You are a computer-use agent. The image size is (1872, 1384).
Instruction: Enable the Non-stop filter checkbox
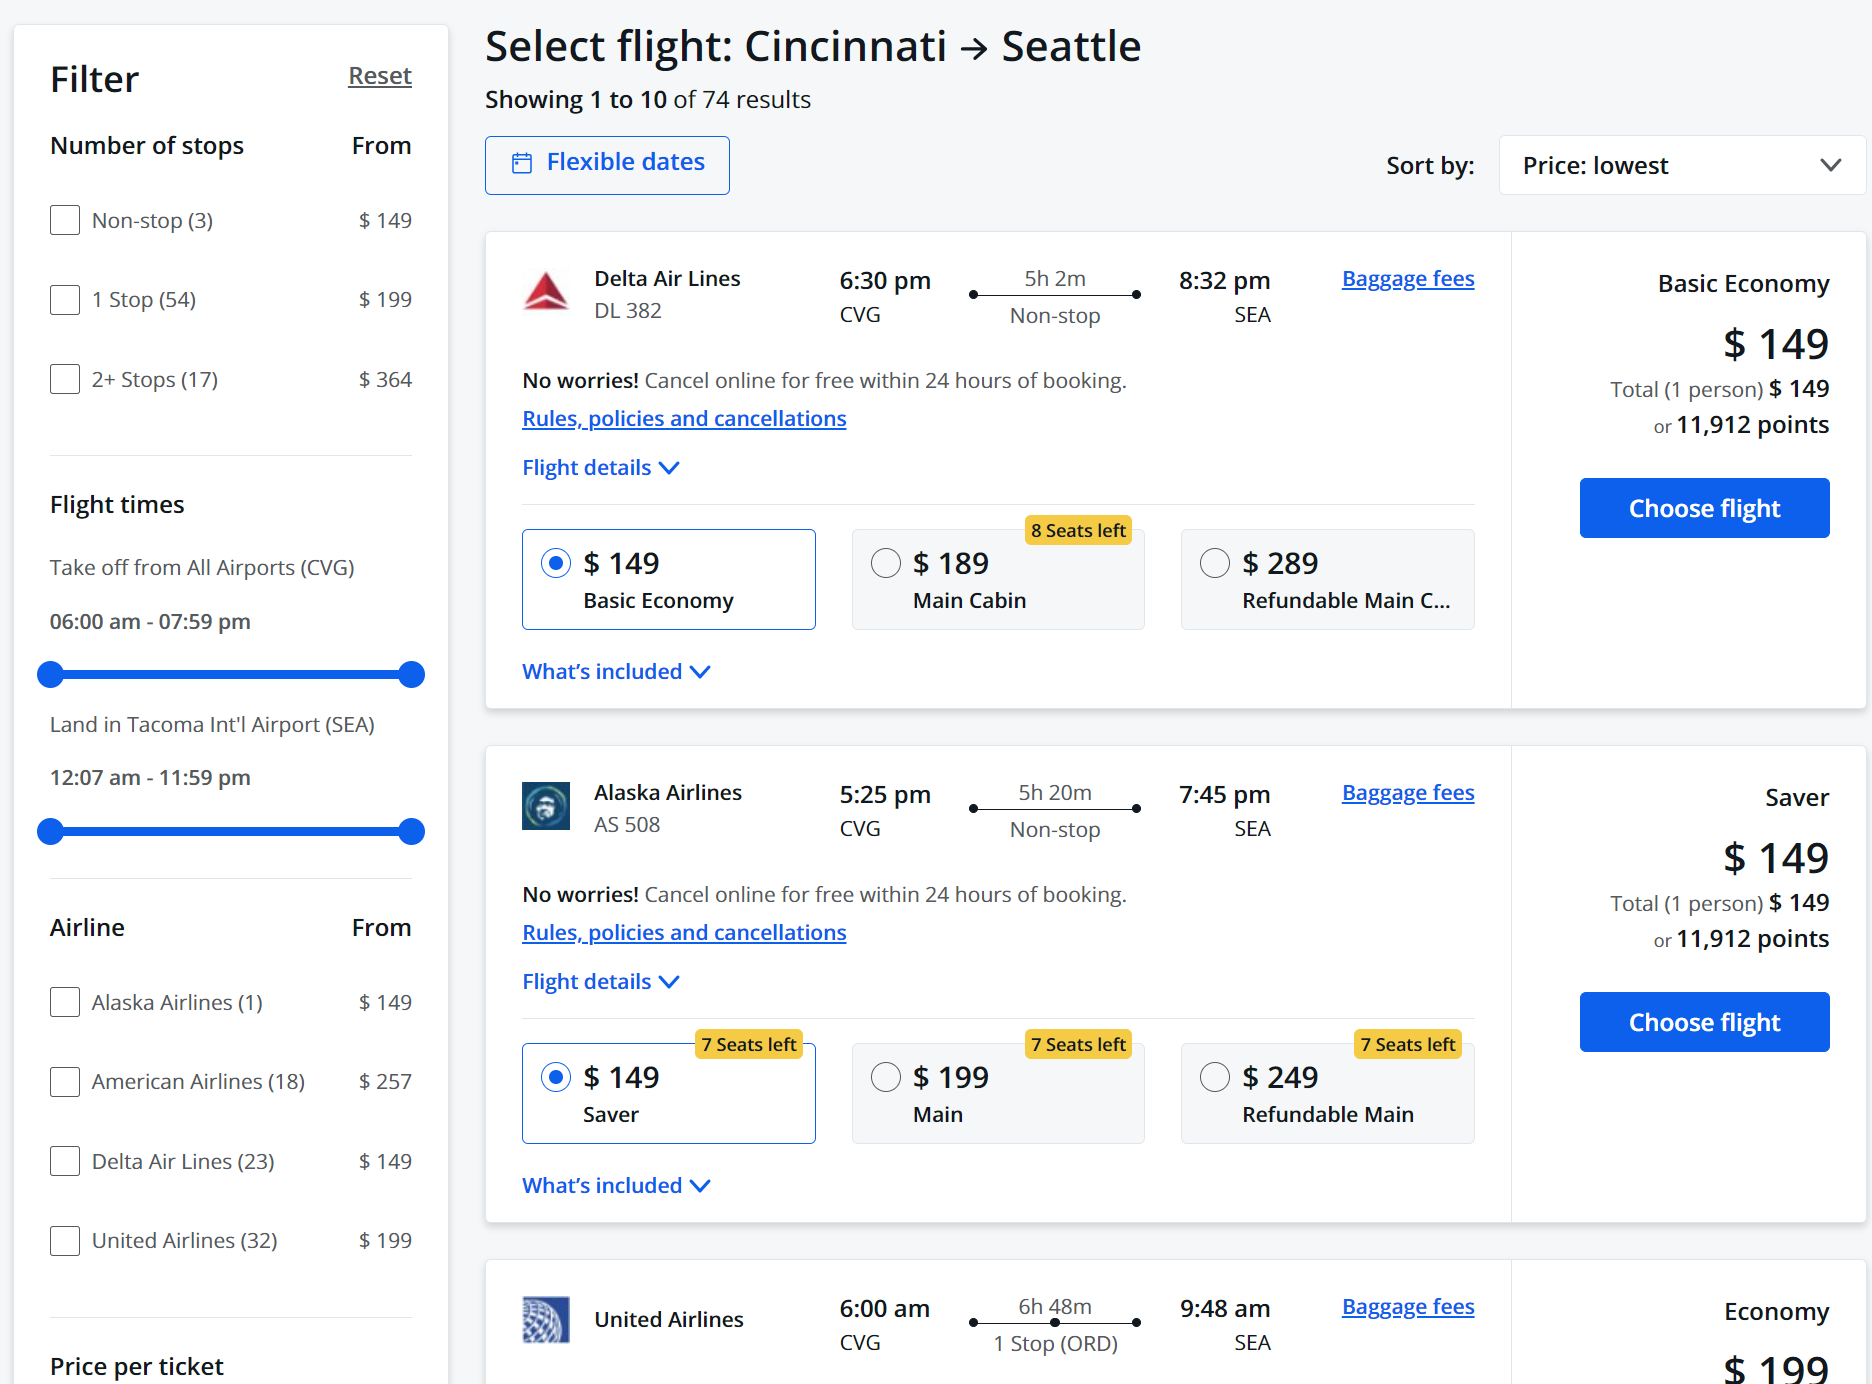pos(64,219)
